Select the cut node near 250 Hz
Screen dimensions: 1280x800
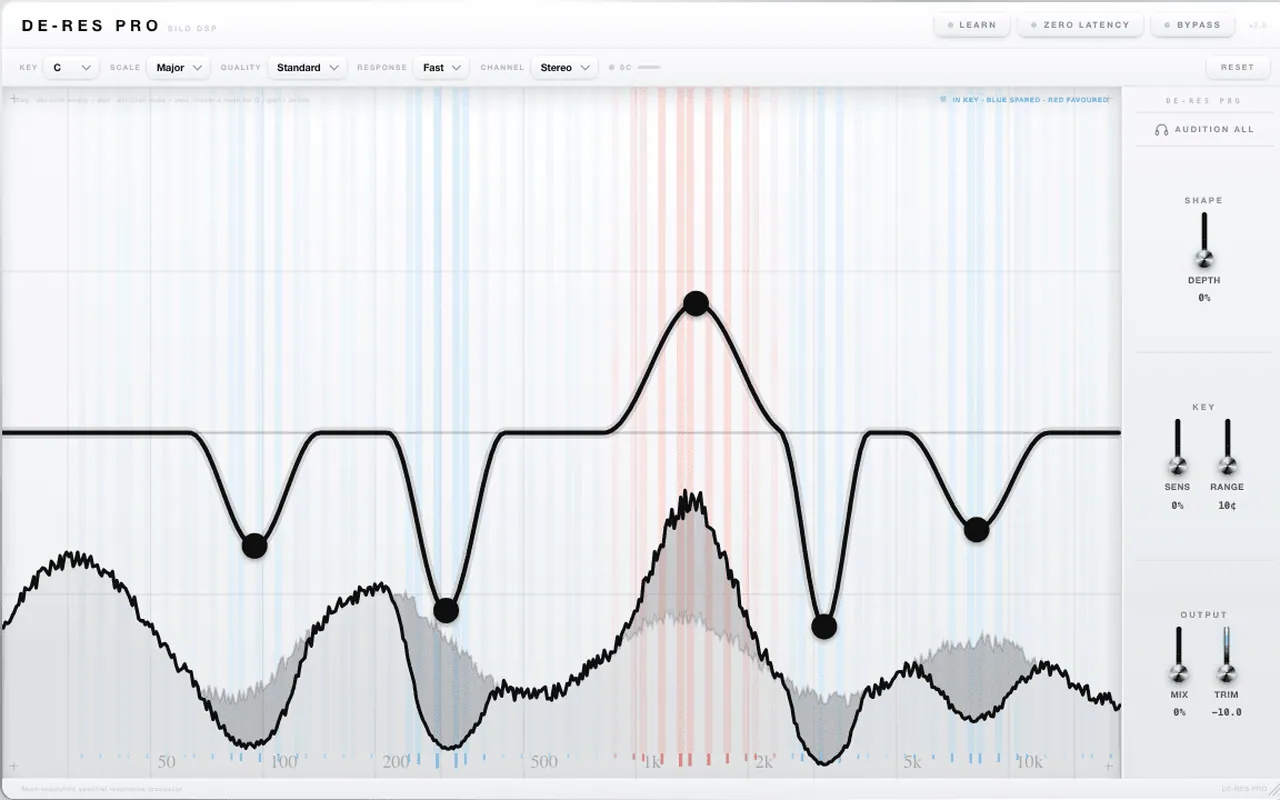pos(446,610)
